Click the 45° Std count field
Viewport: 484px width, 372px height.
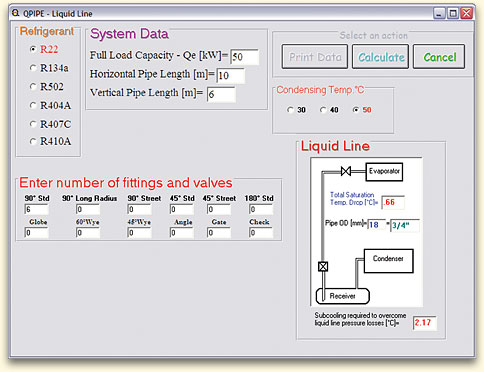tap(182, 209)
